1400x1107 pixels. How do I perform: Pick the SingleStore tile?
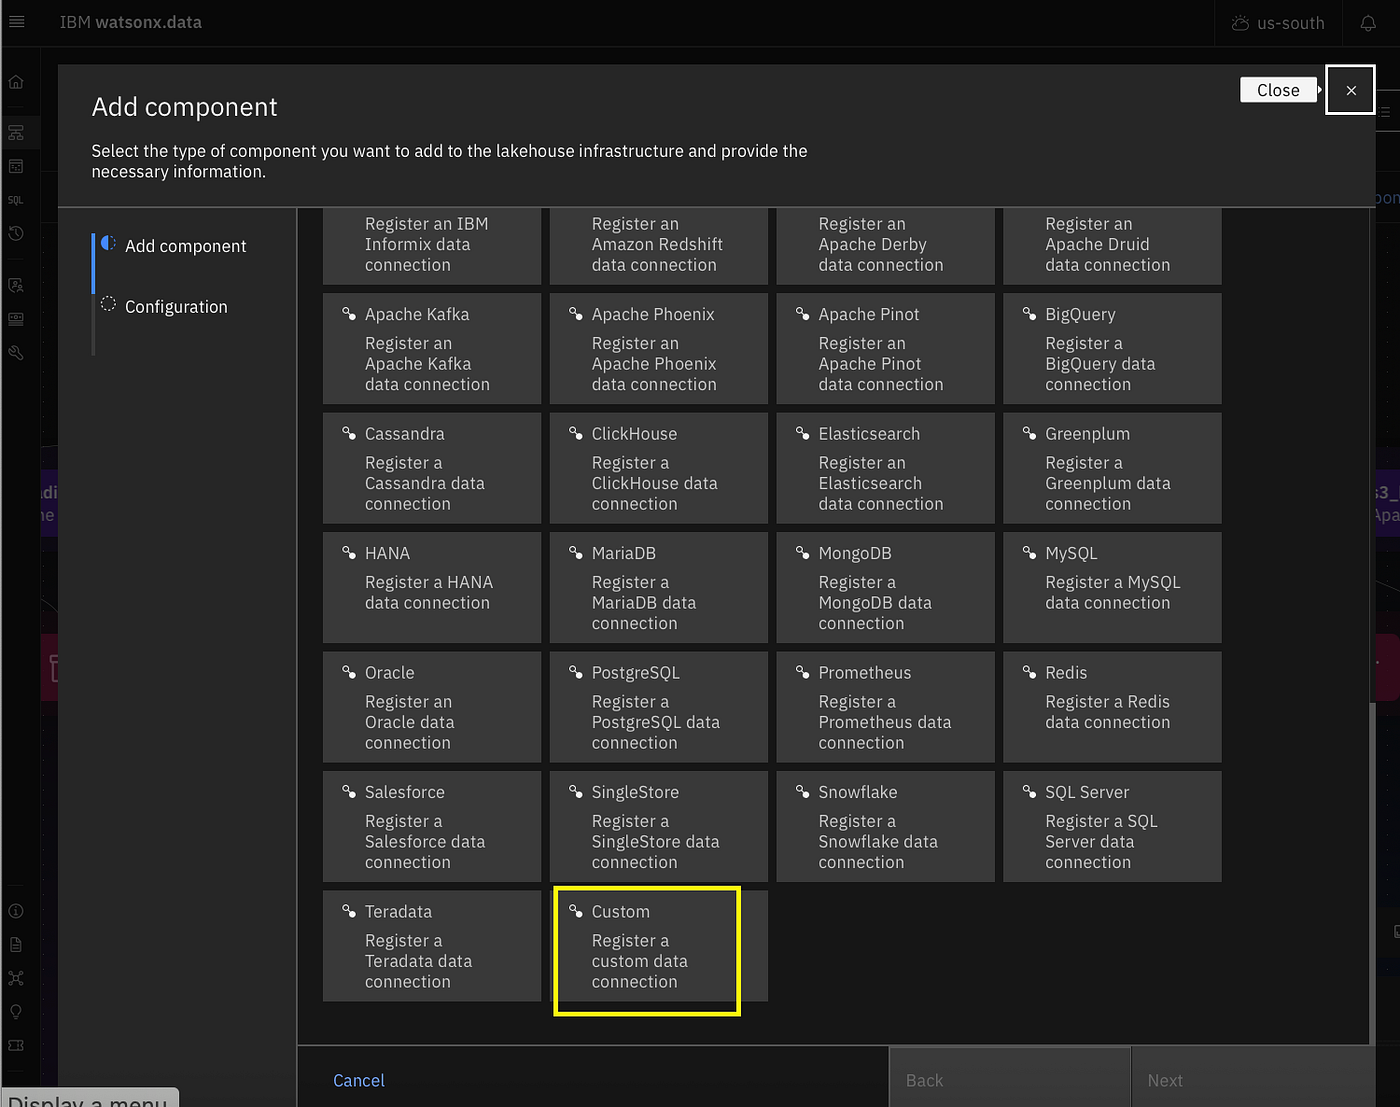click(x=659, y=826)
